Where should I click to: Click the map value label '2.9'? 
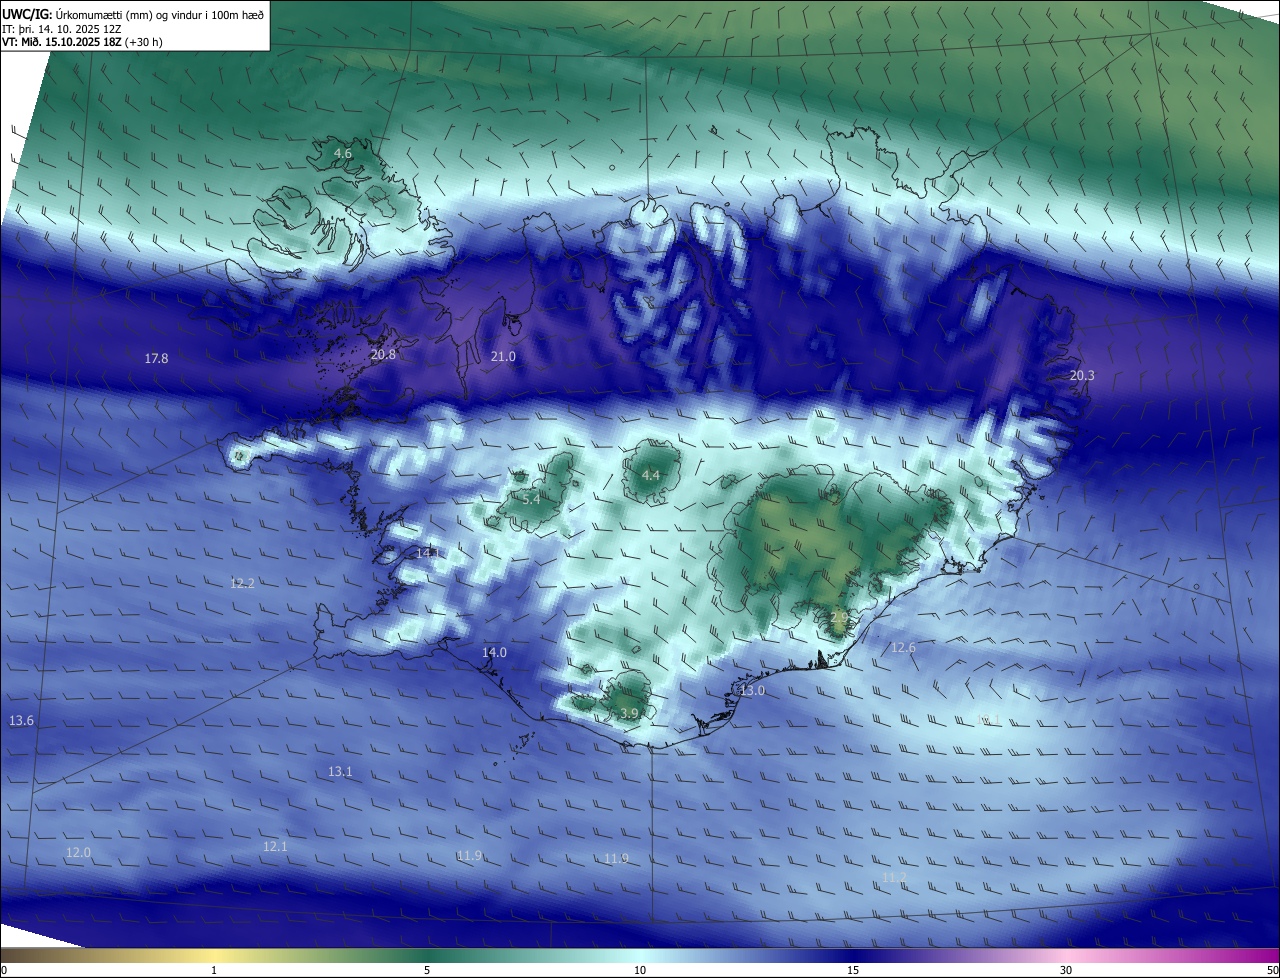(839, 618)
